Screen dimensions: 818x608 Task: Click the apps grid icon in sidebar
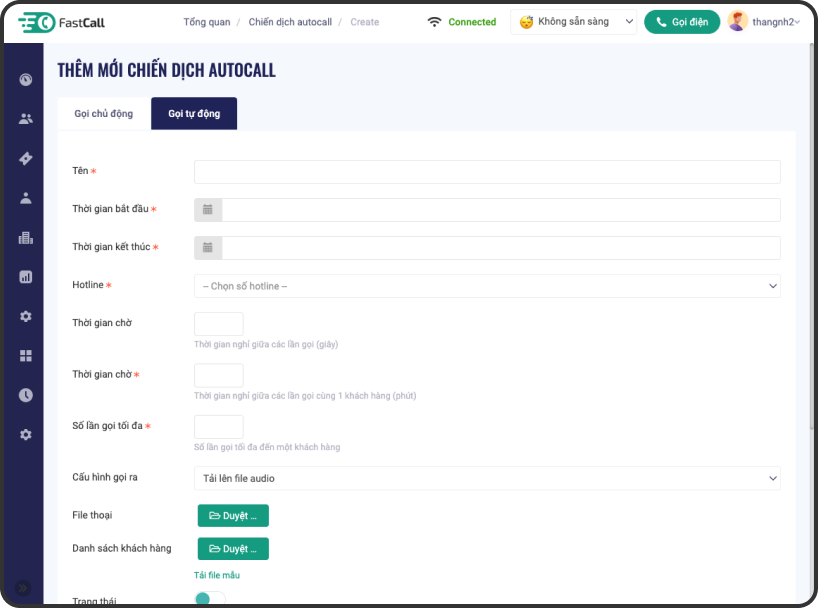click(25, 355)
